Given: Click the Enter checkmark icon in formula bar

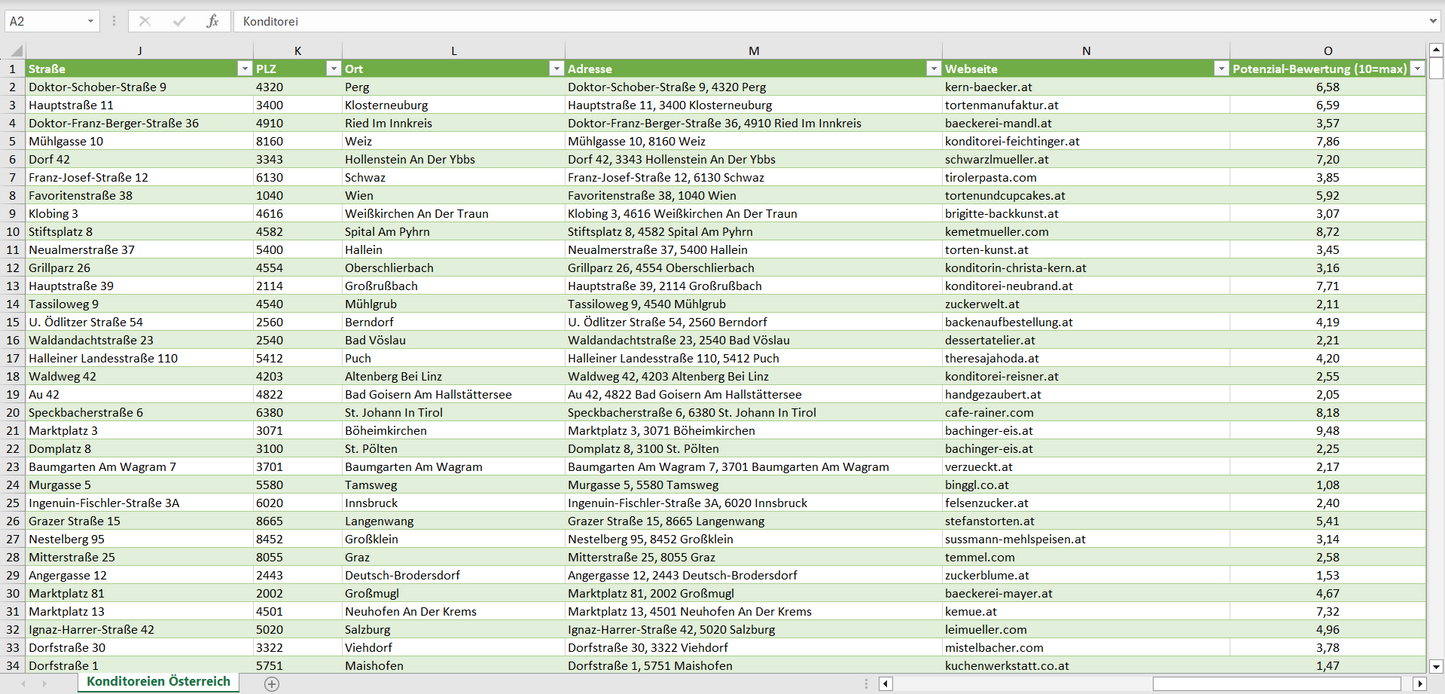Looking at the screenshot, I should (x=179, y=21).
